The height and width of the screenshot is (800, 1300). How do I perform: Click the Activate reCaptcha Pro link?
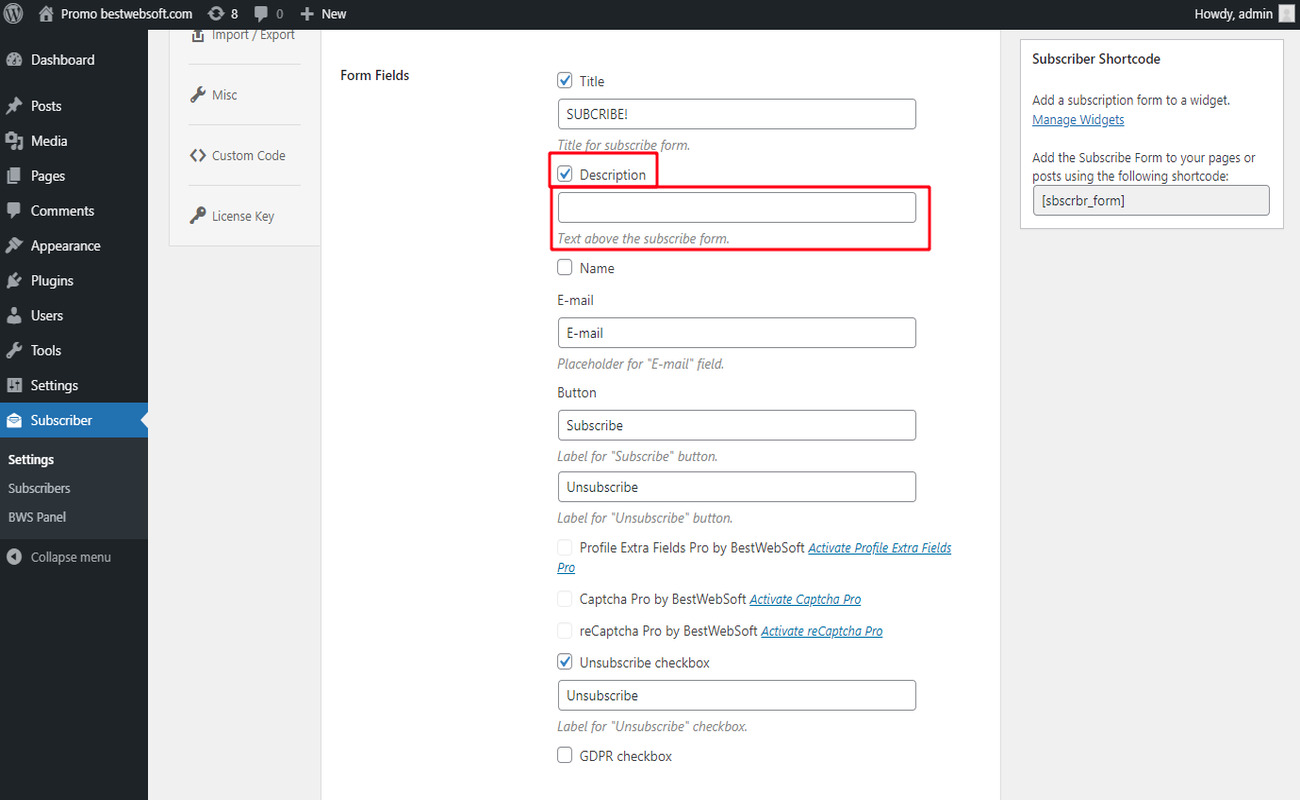point(822,631)
